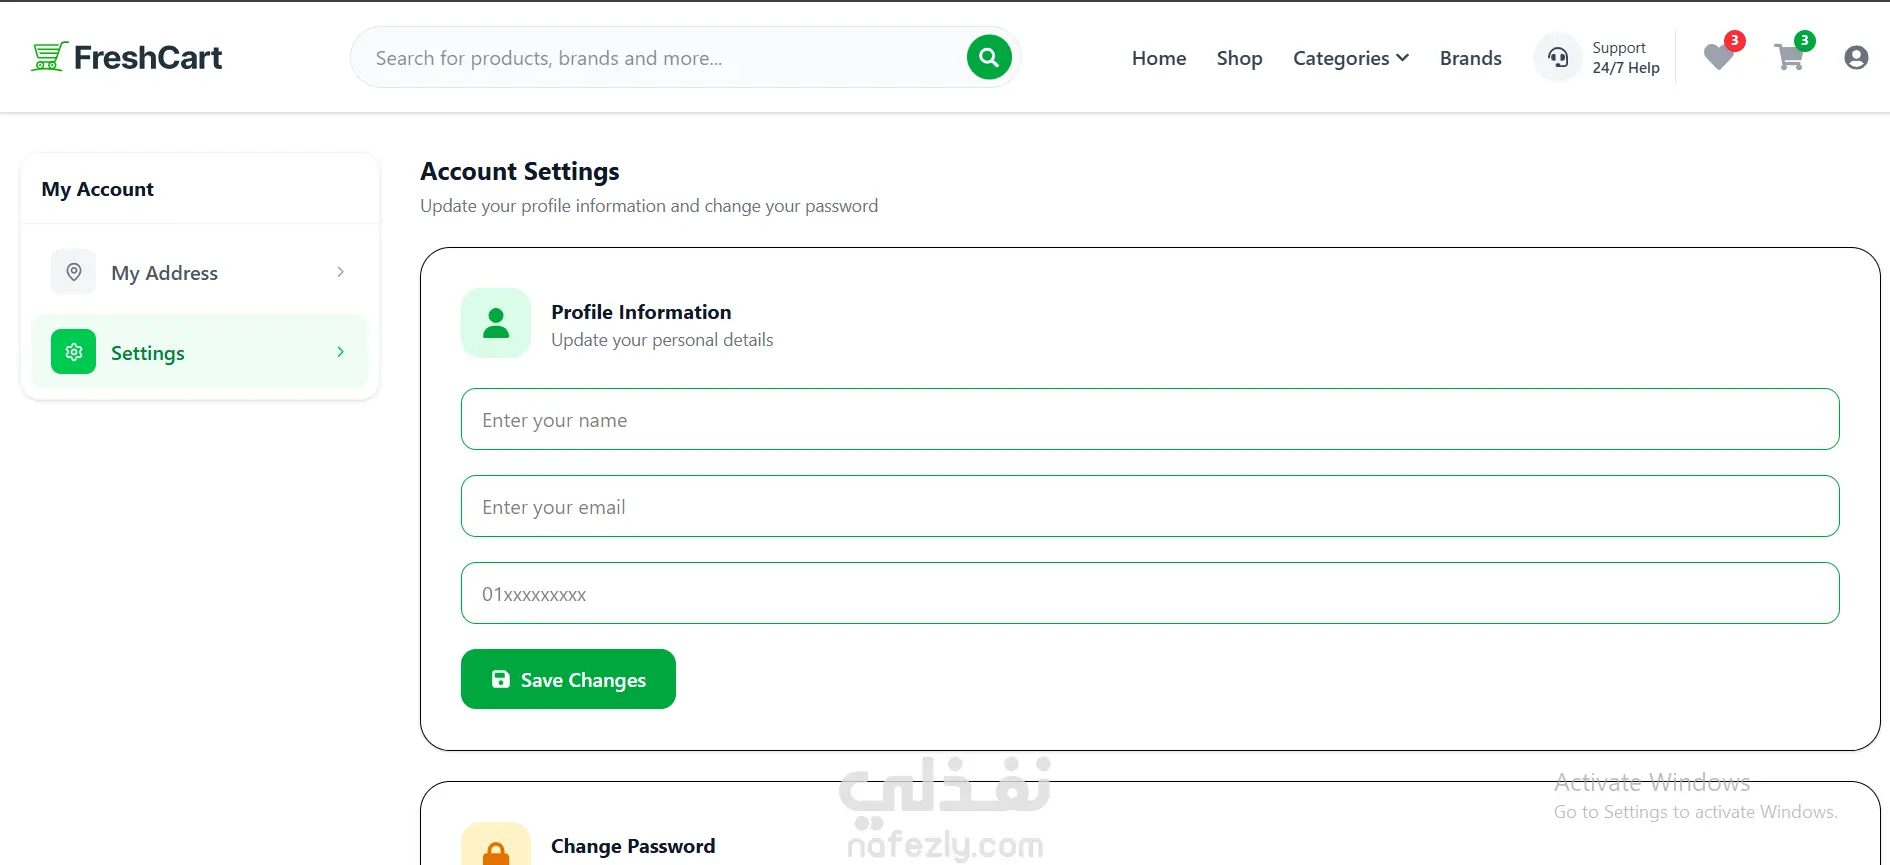Image resolution: width=1890 pixels, height=865 pixels.
Task: Click the Save Changes button
Action: [568, 679]
